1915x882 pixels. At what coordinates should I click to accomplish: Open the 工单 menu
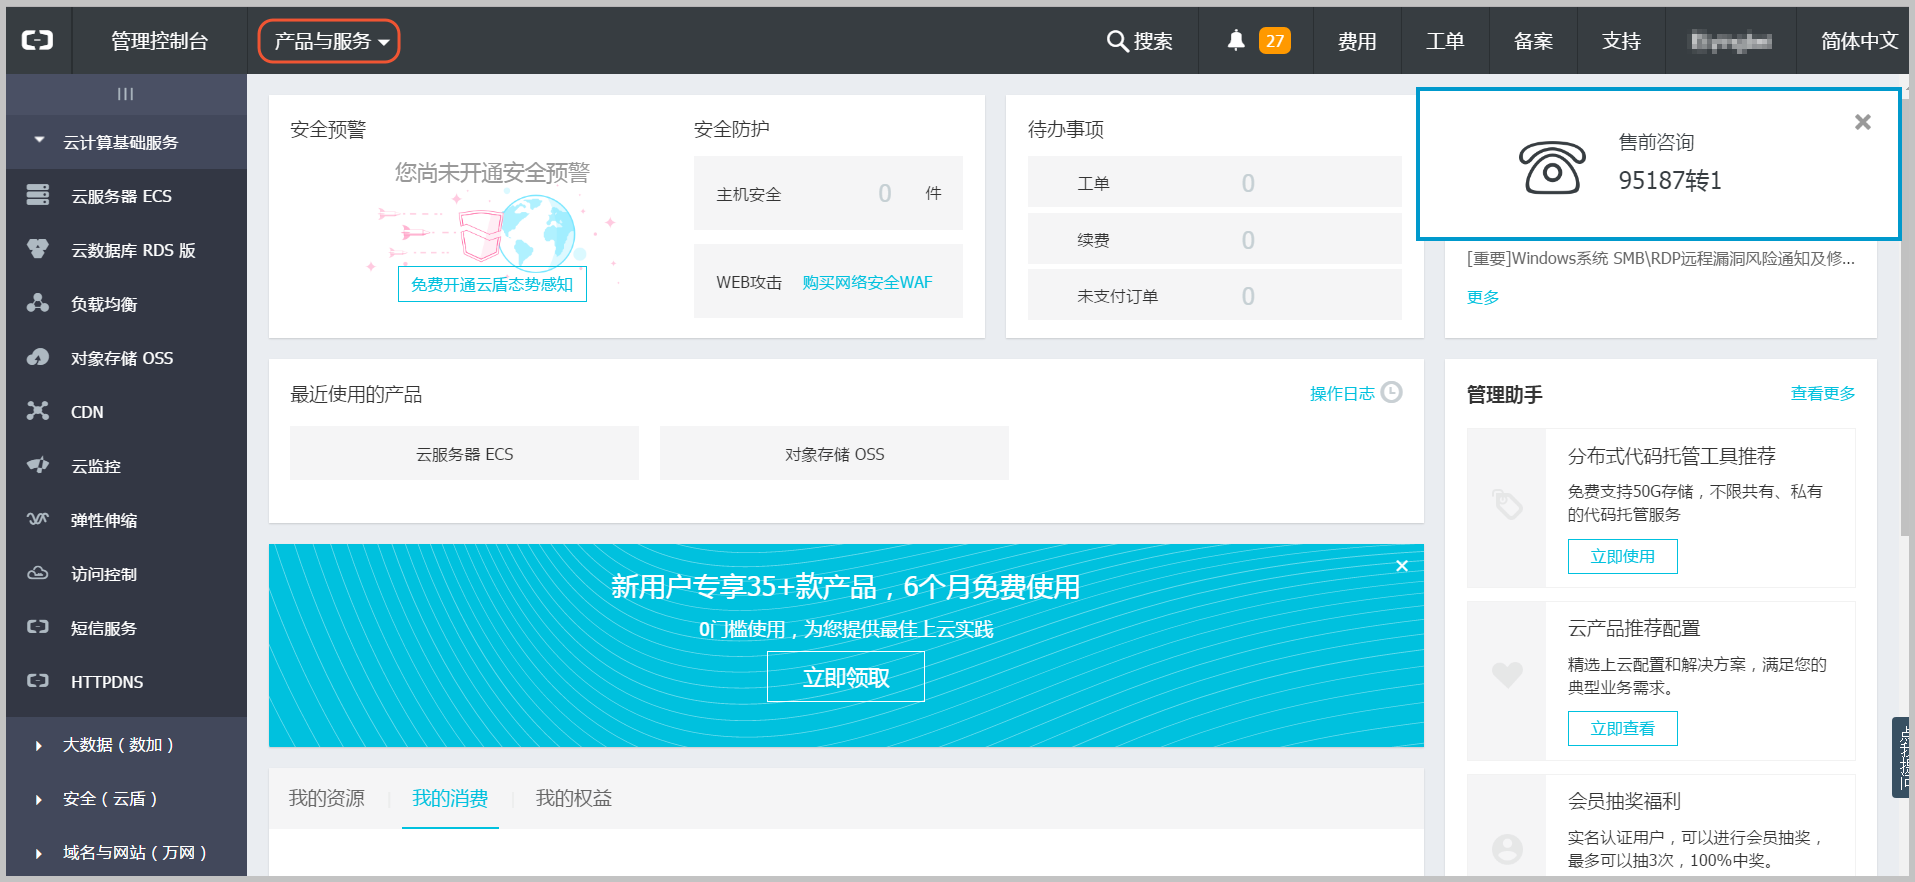[x=1445, y=41]
